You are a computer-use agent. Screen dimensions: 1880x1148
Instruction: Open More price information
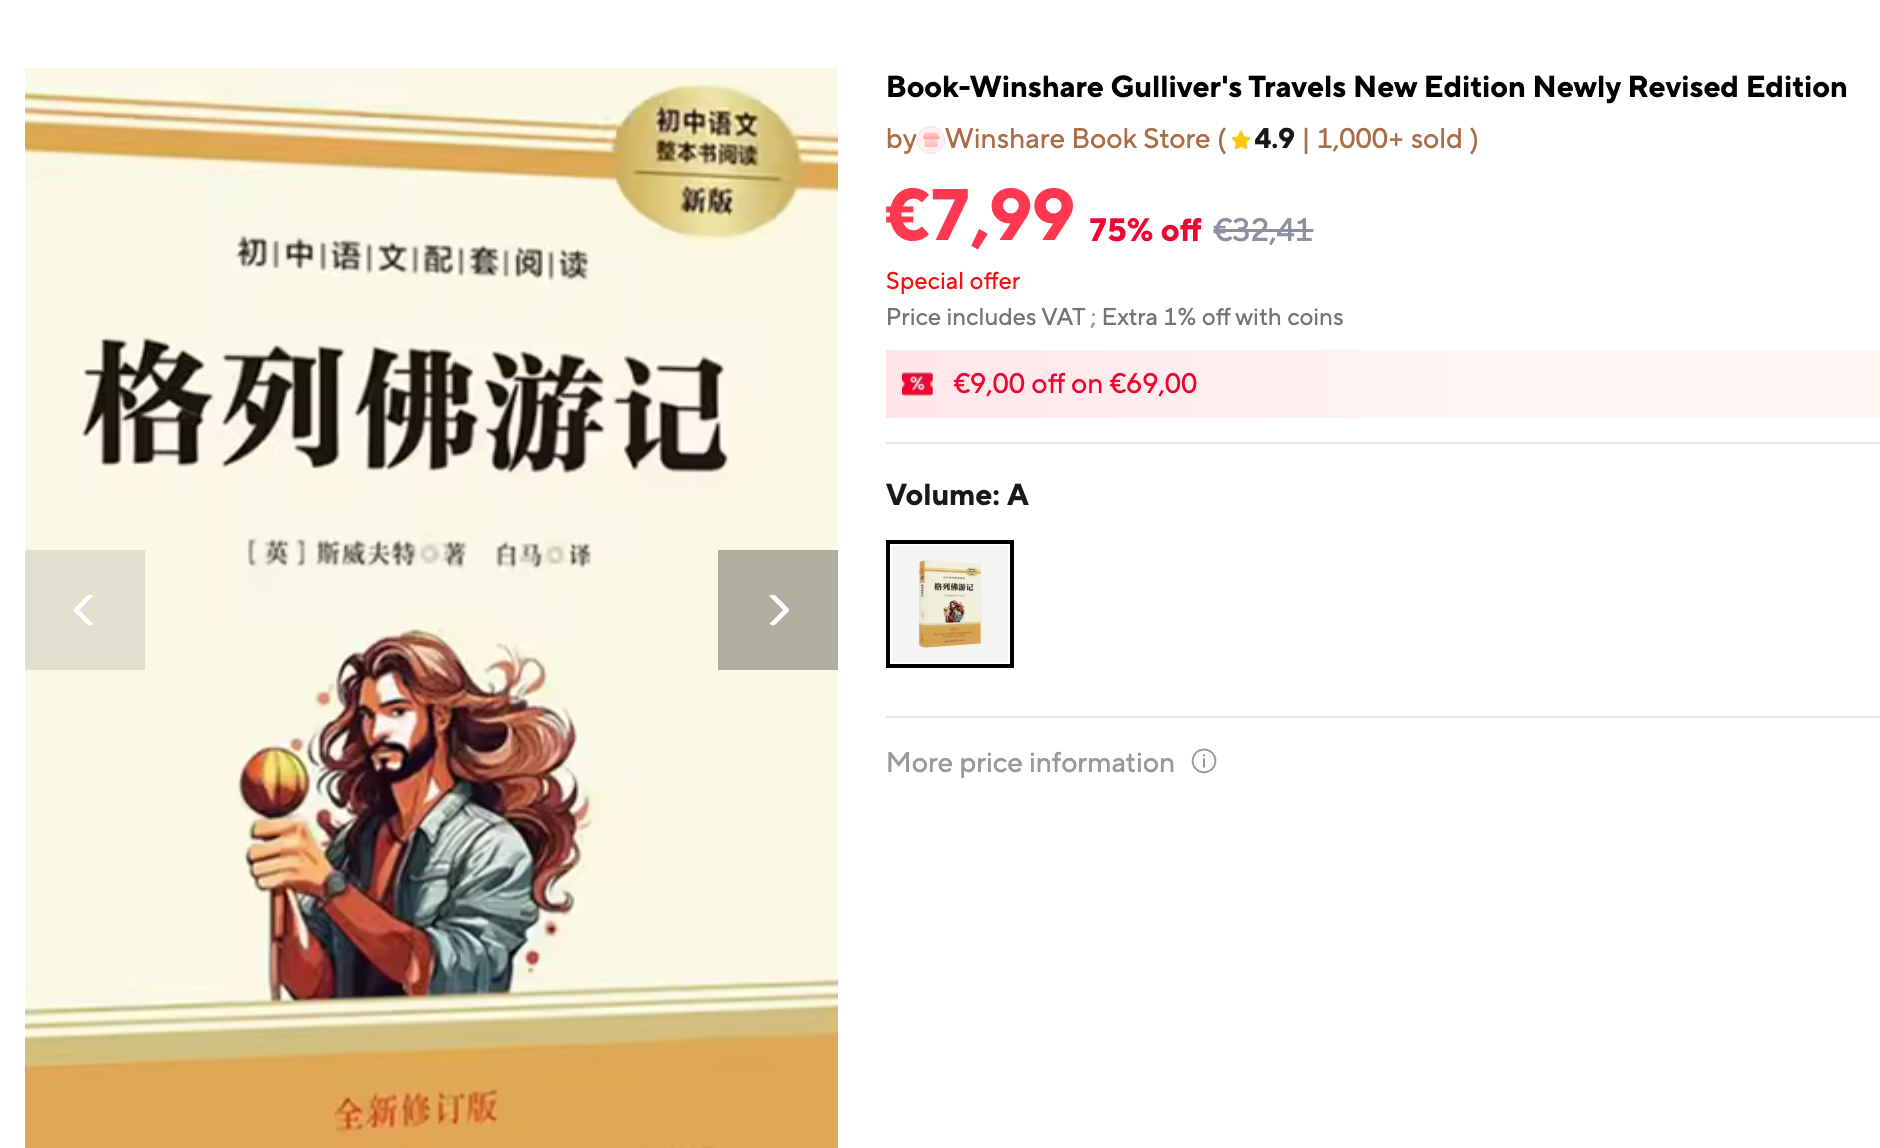[x=1030, y=763]
